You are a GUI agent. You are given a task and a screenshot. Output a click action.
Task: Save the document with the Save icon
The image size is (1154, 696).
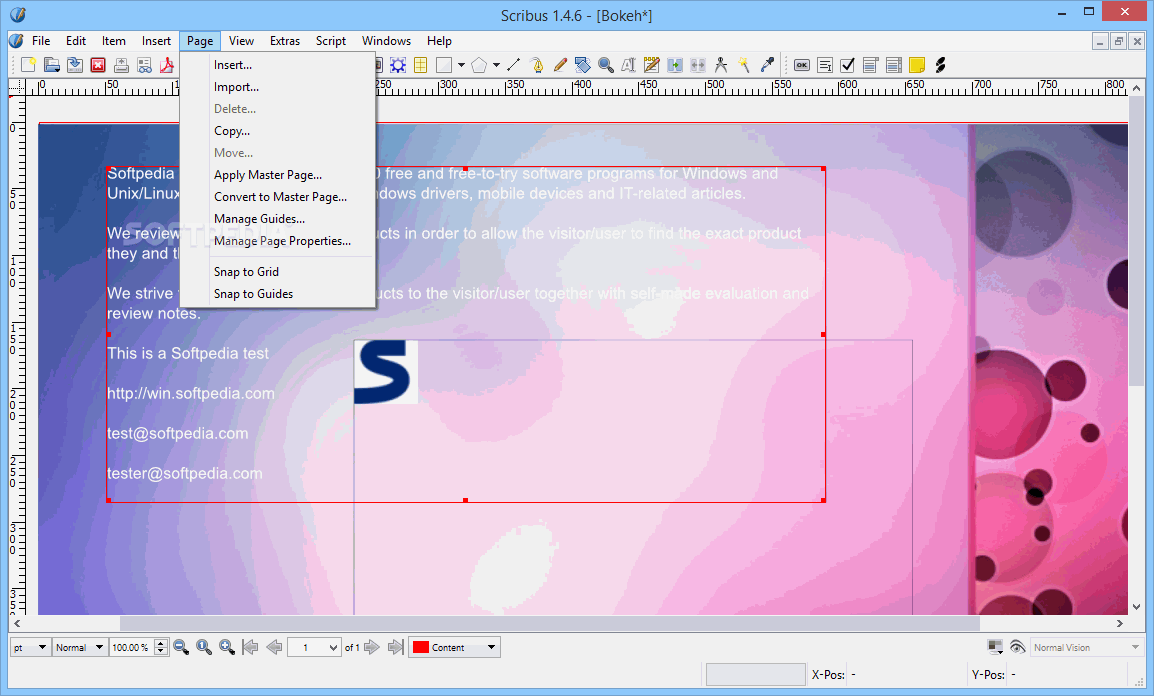click(74, 65)
